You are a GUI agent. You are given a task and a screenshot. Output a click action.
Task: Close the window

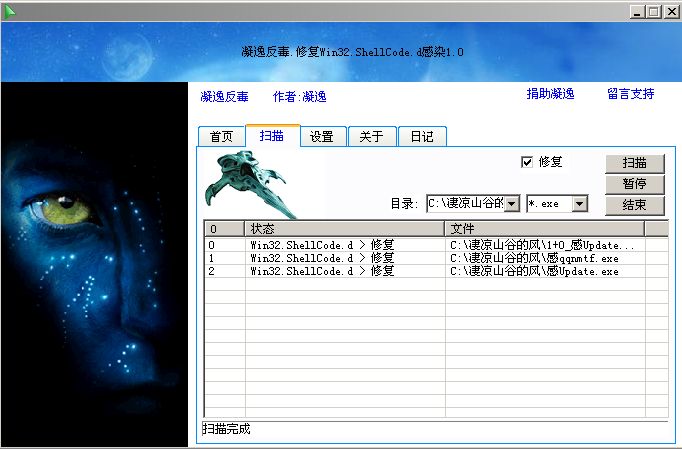point(671,12)
